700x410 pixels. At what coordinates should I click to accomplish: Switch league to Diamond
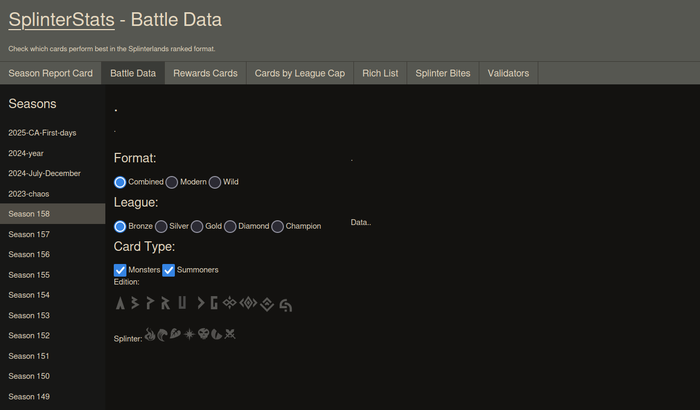(x=230, y=226)
